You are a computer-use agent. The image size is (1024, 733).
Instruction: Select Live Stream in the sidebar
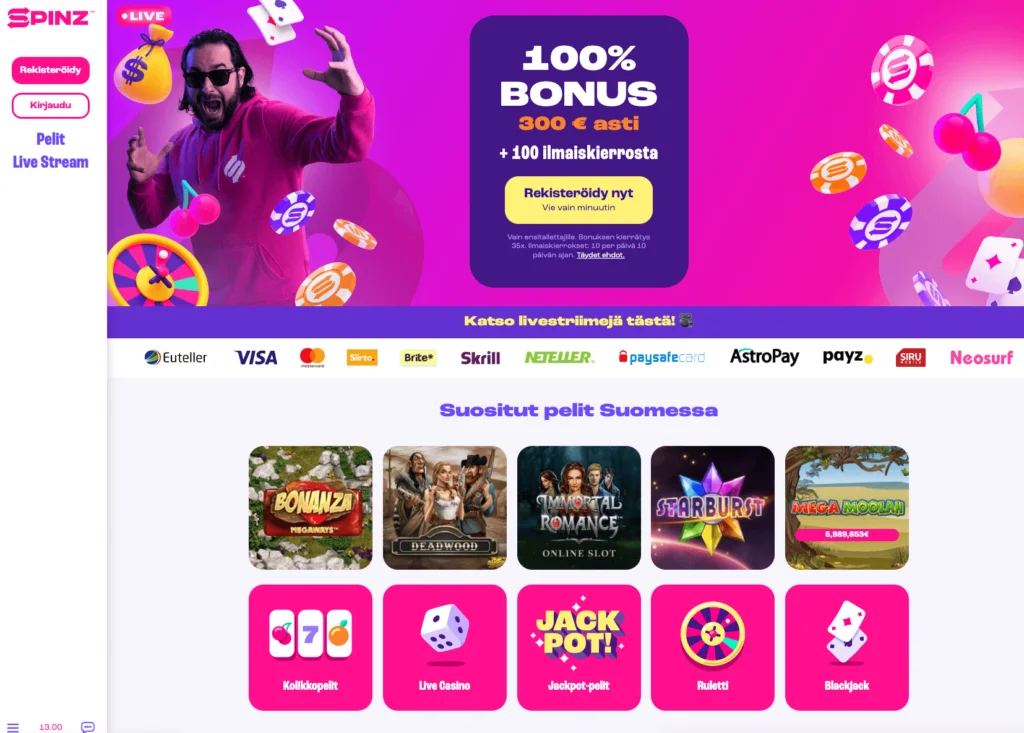(x=50, y=162)
